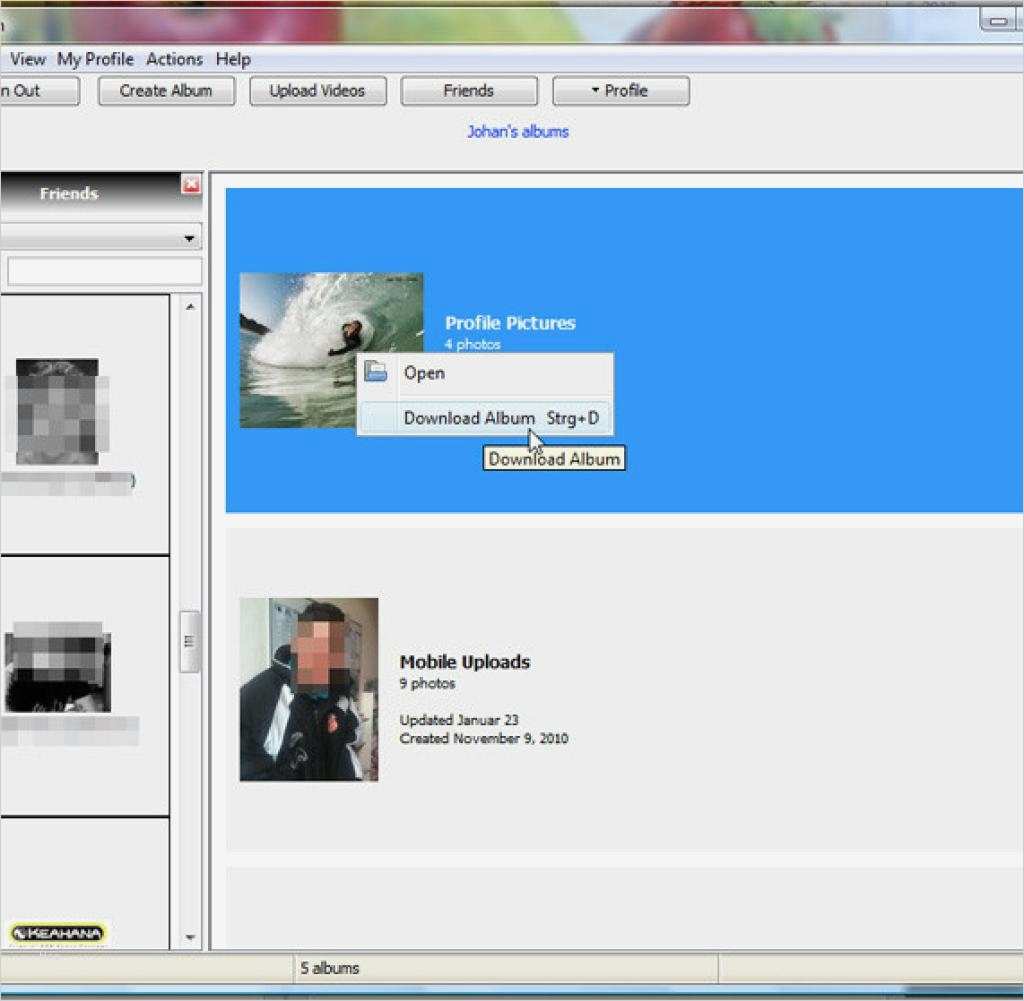Click the Profile Pictures album title
Screen dimensions: 1024x1001
click(x=510, y=323)
